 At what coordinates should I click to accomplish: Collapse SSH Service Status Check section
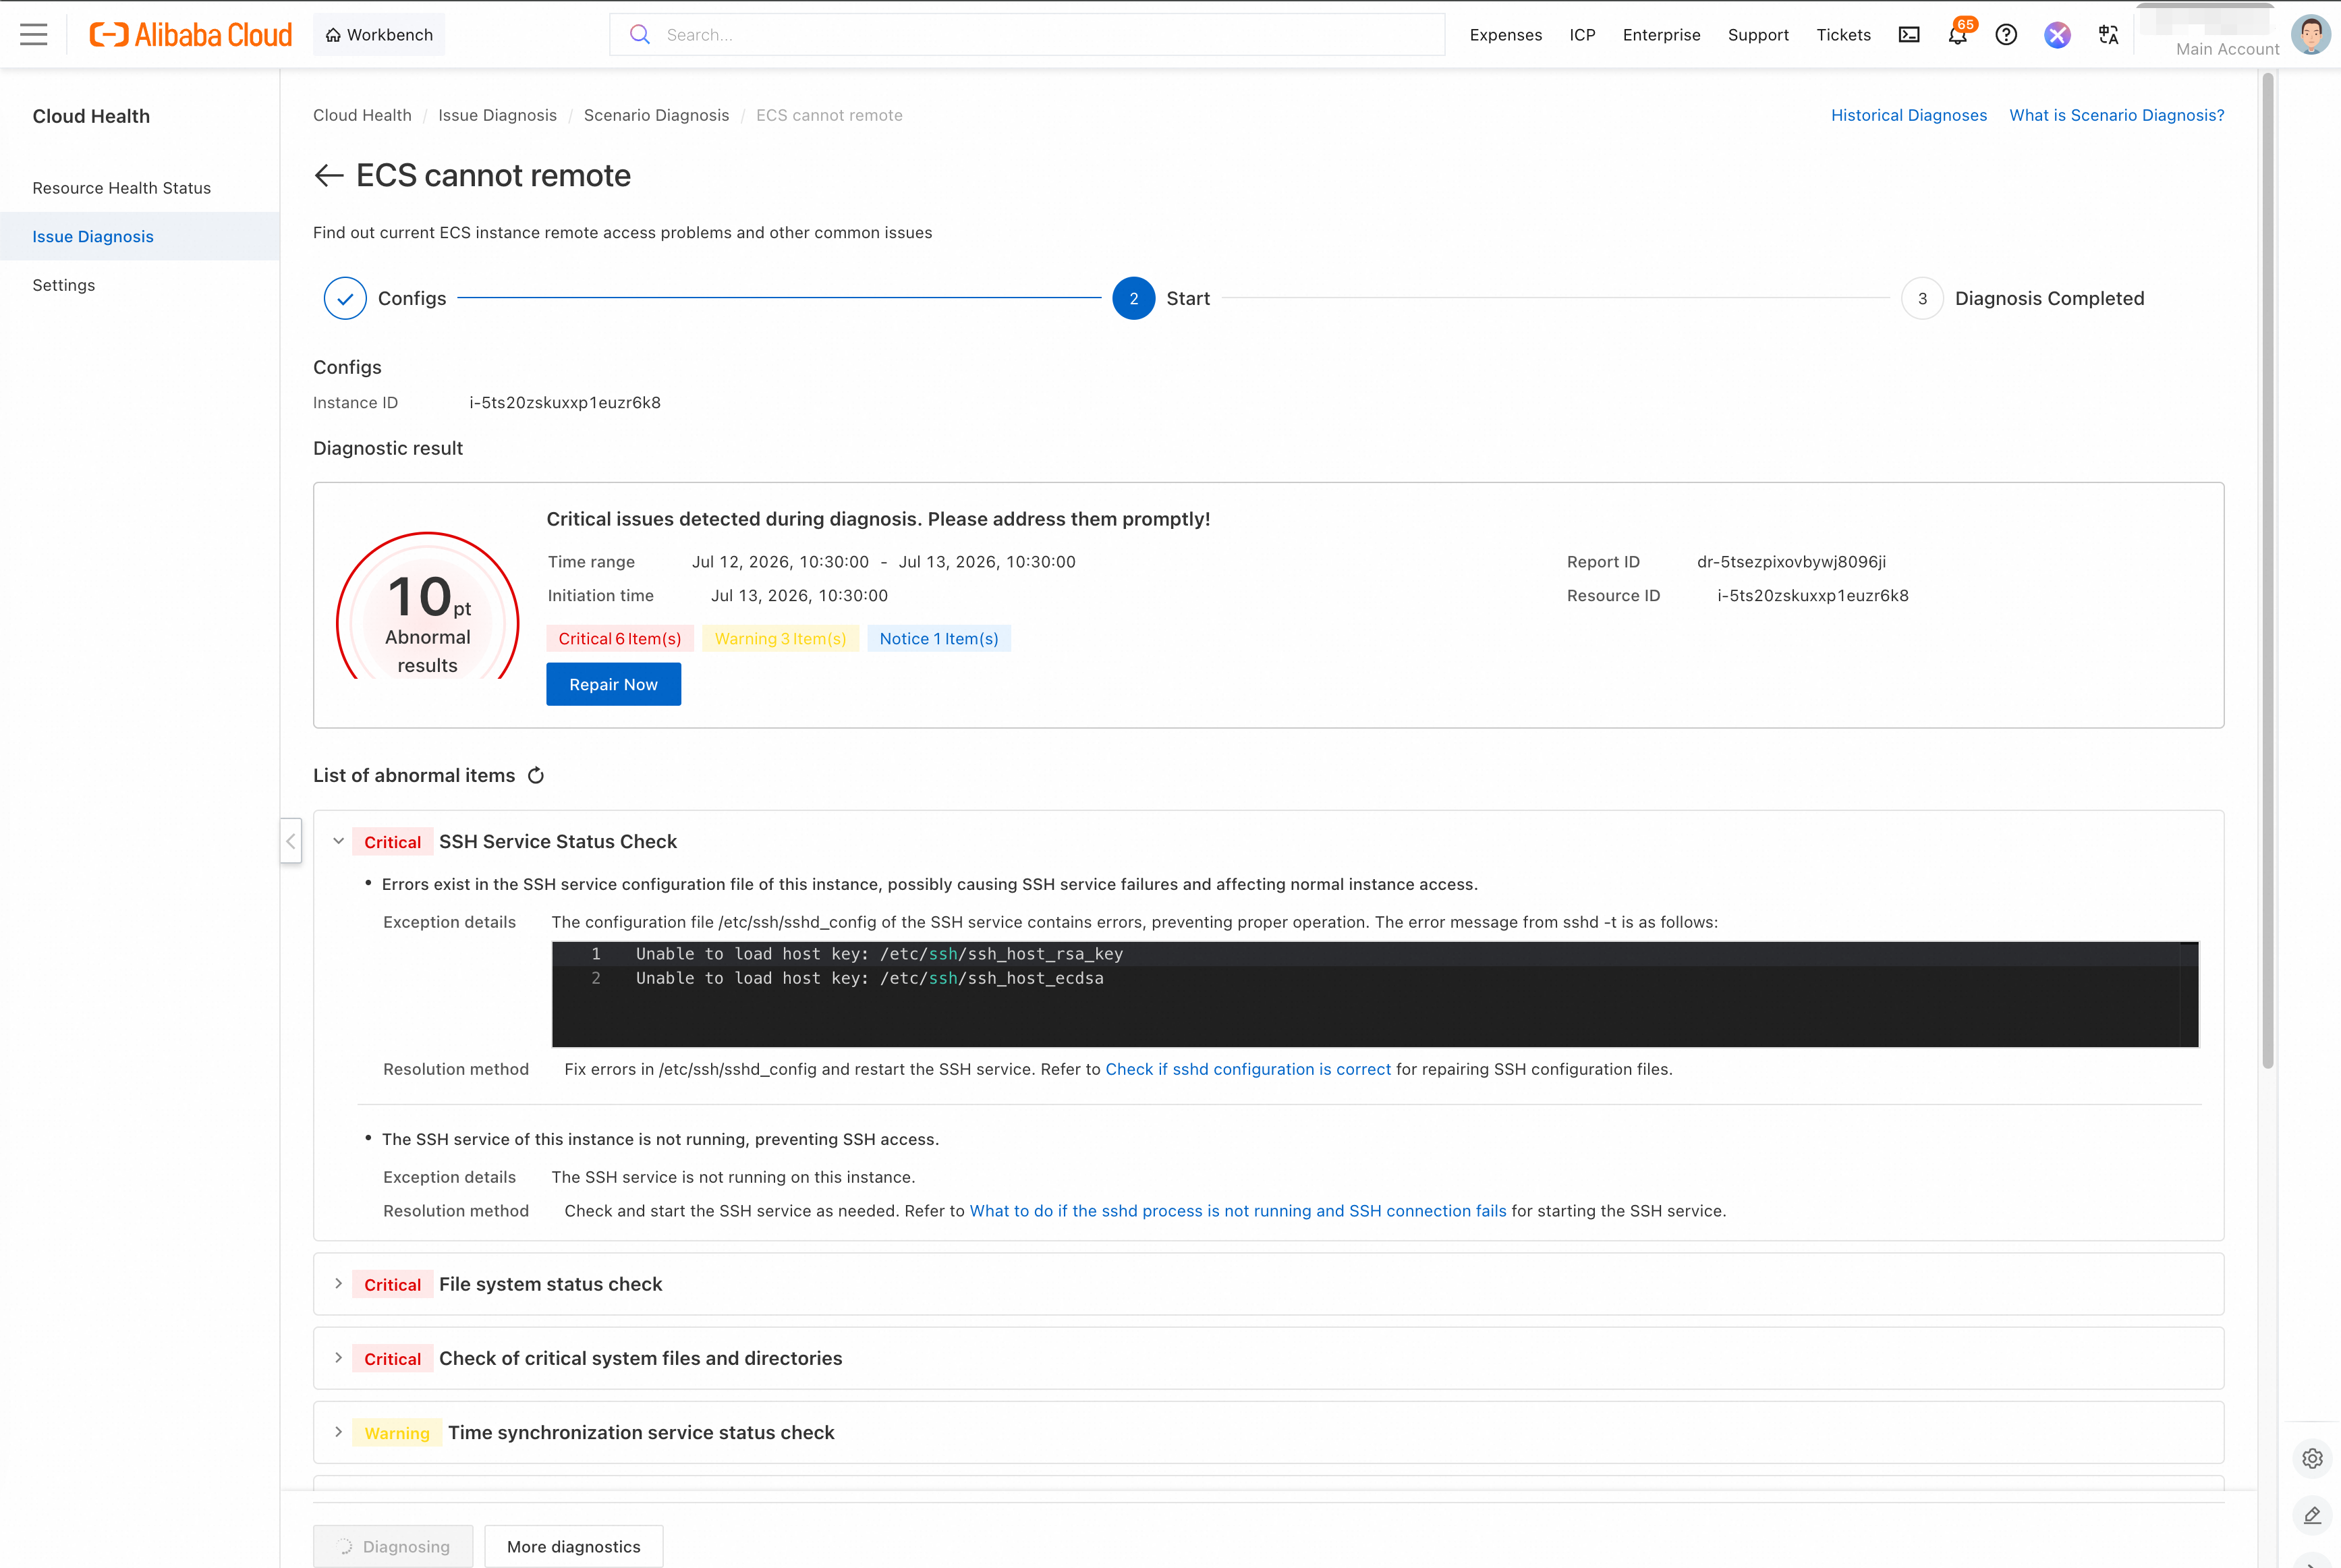tap(339, 842)
